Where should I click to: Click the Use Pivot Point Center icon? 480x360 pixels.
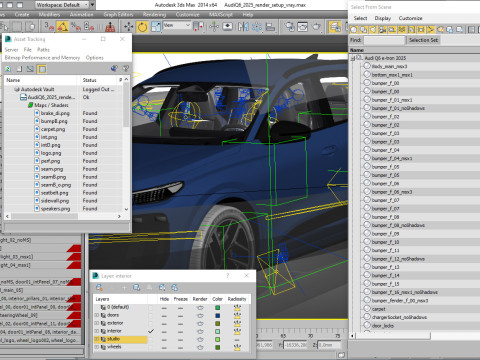198,27
